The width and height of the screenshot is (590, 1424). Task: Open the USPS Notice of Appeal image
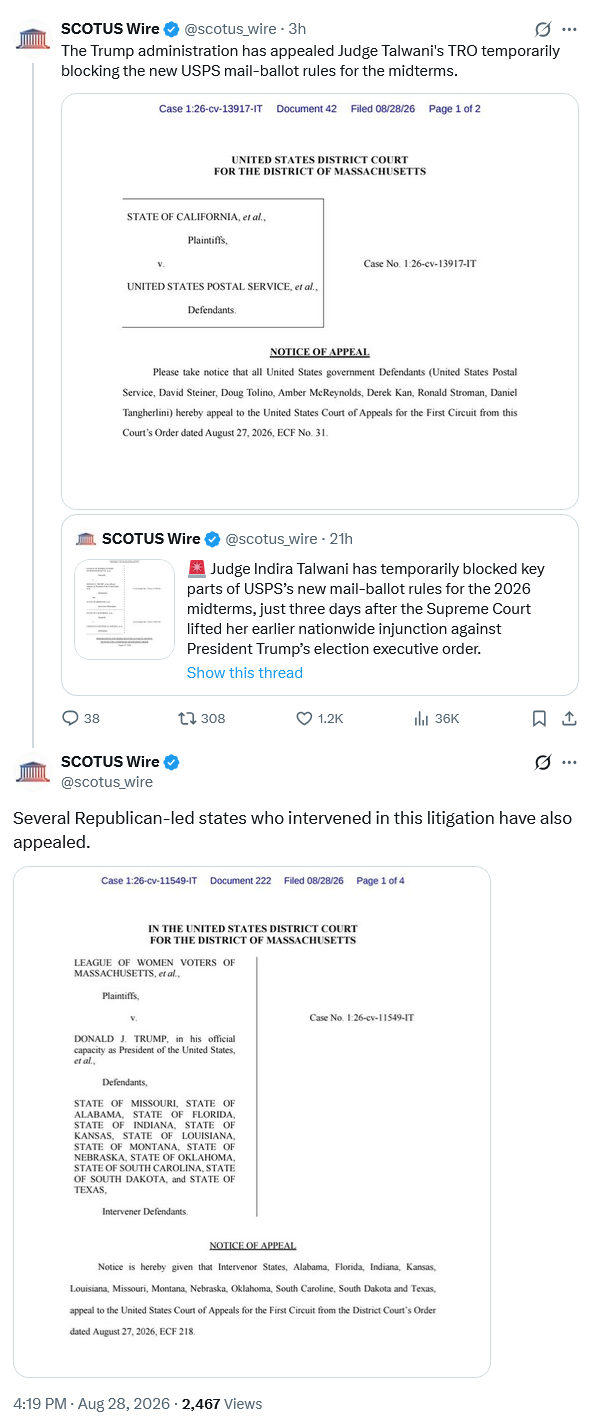(320, 301)
